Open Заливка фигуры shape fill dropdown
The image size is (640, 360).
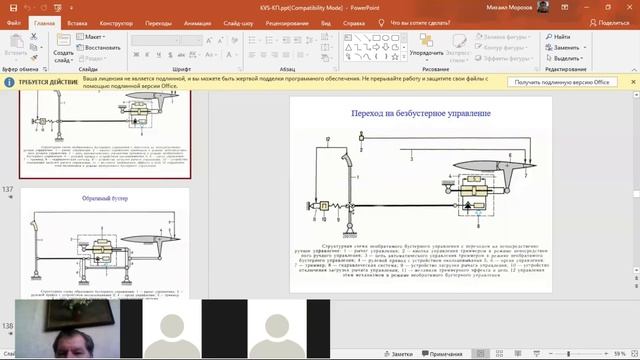tap(503, 37)
